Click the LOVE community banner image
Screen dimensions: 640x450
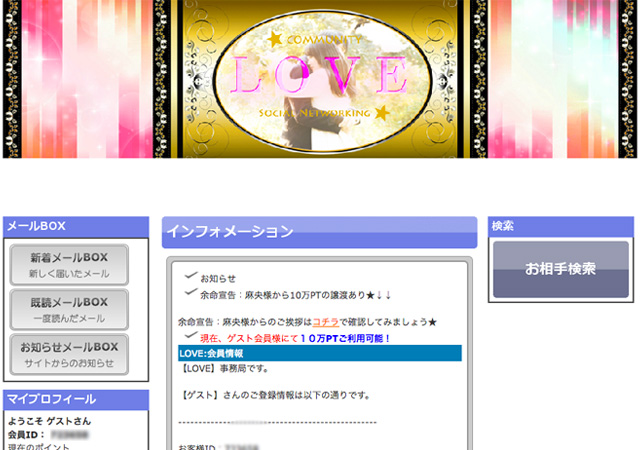[x=320, y=79]
